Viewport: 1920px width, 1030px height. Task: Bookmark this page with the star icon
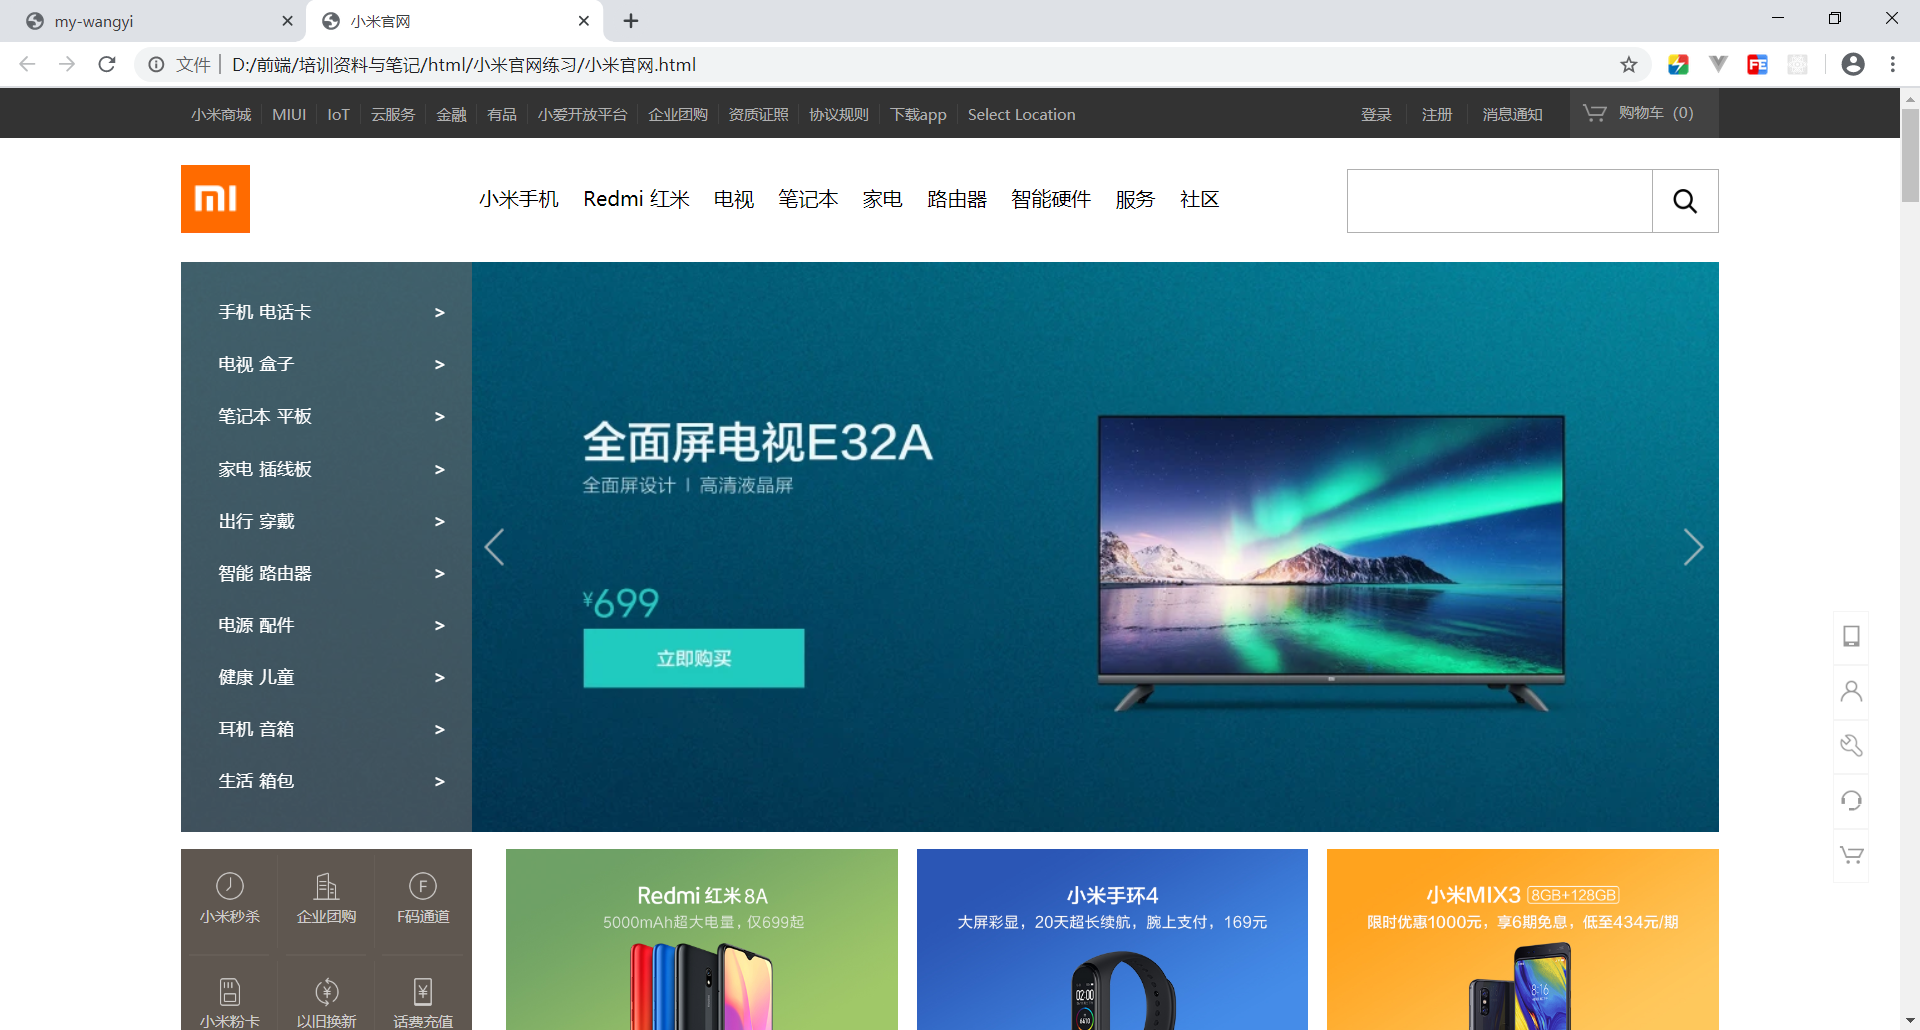pos(1629,65)
